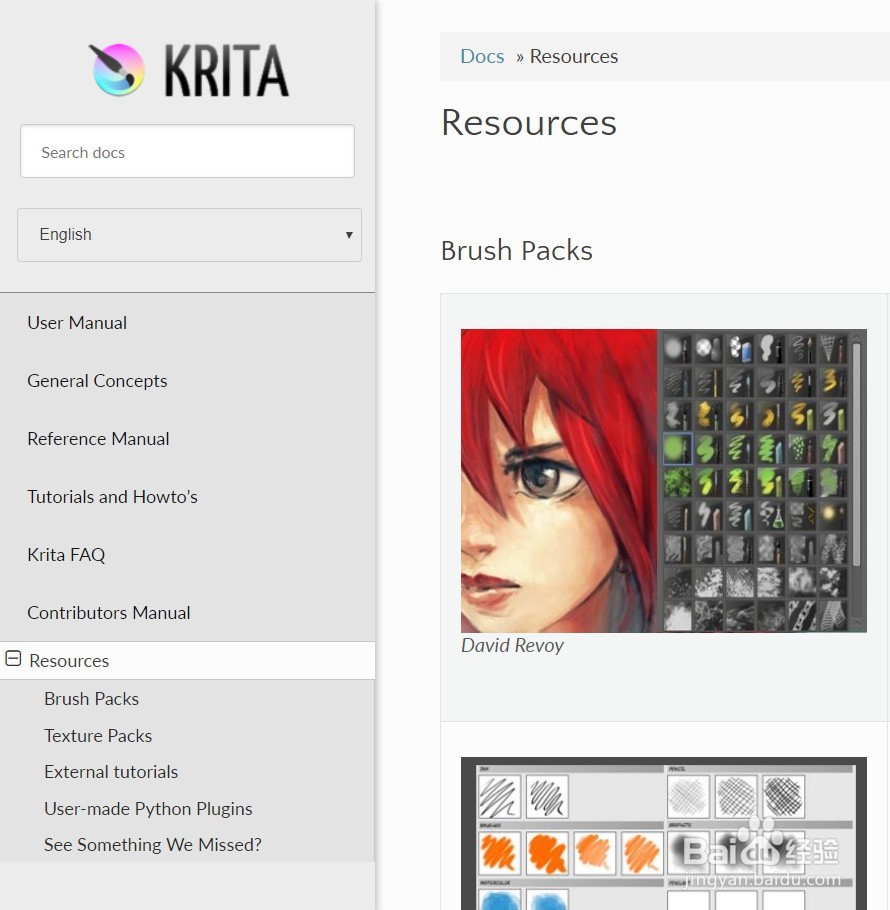The image size is (890, 910).
Task: Open the User Manual section
Action: pyautogui.click(x=77, y=323)
